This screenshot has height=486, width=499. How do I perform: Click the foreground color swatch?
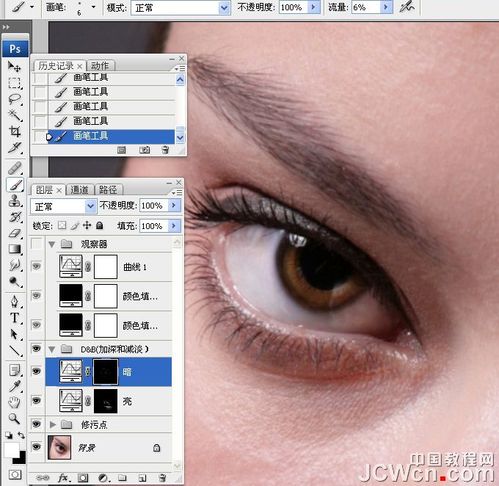tap(11, 450)
